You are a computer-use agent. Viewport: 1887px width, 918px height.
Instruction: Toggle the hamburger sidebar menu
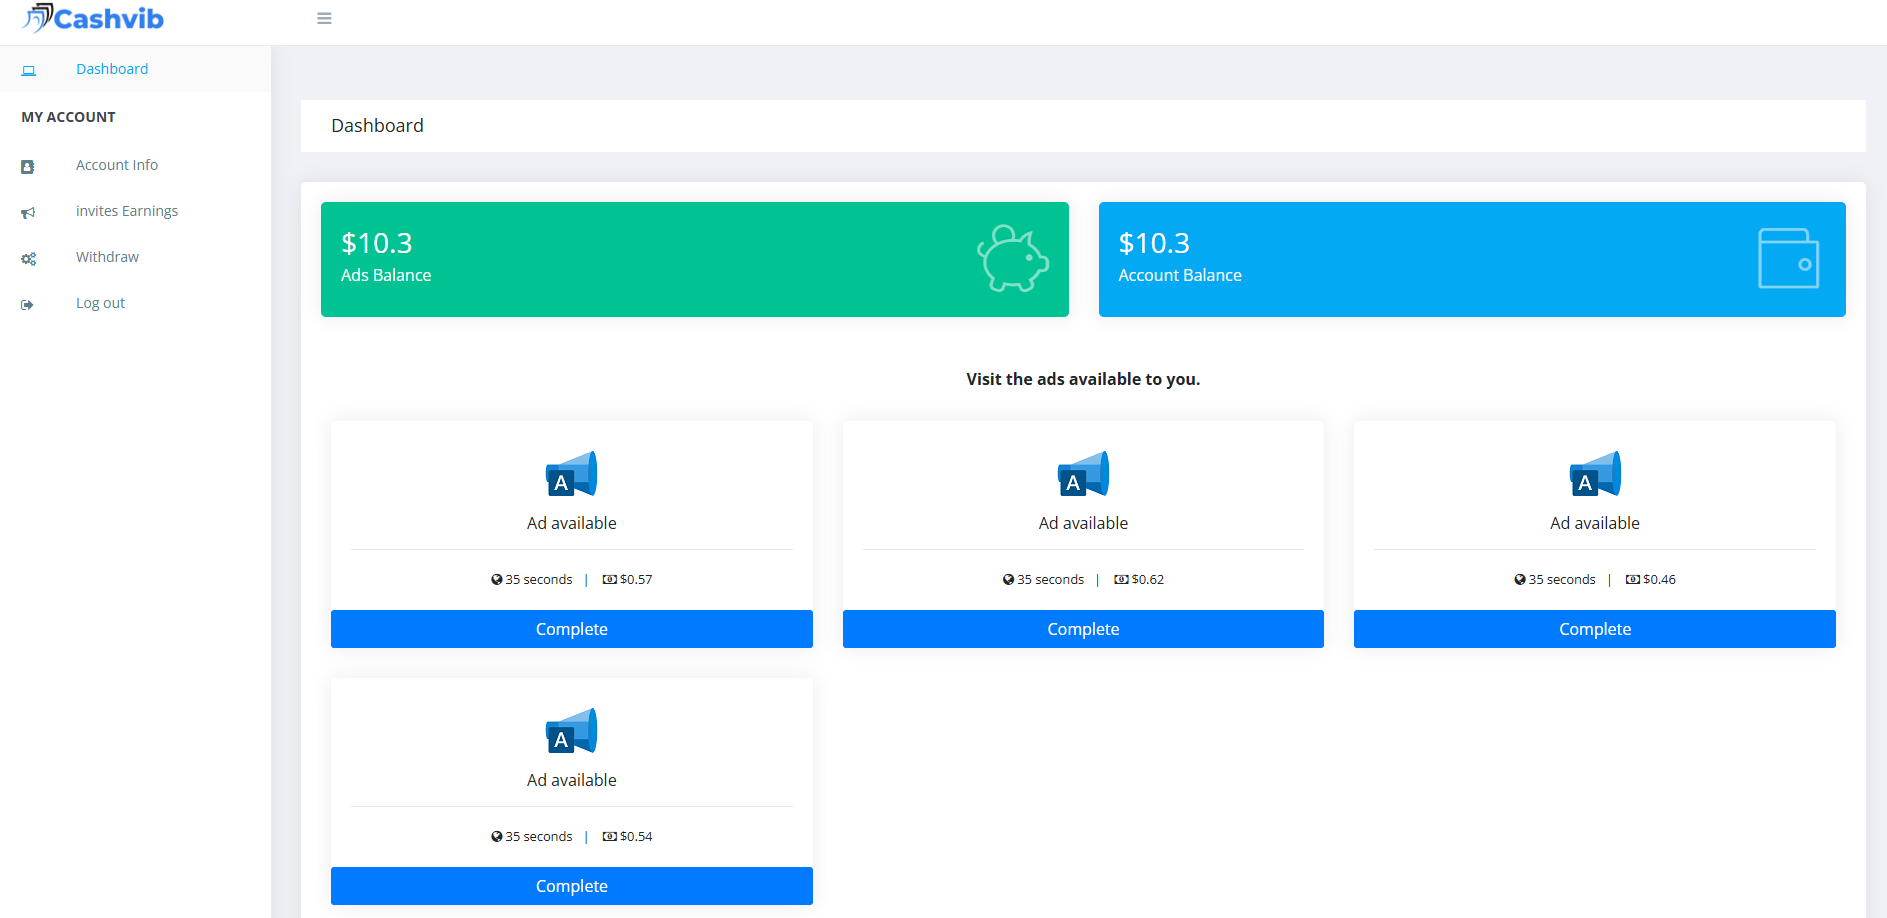pyautogui.click(x=324, y=18)
